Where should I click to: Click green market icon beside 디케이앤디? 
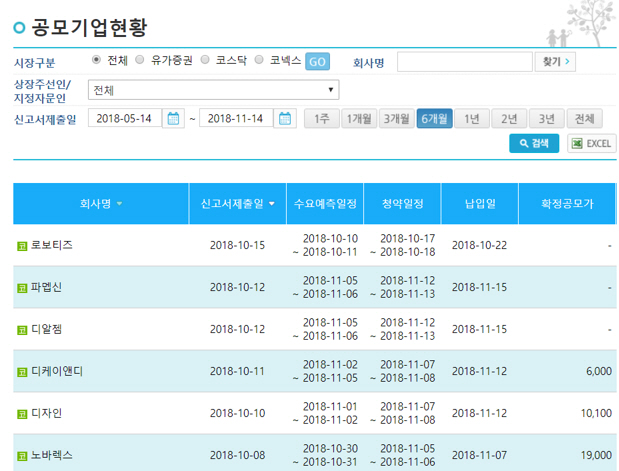tap(22, 372)
